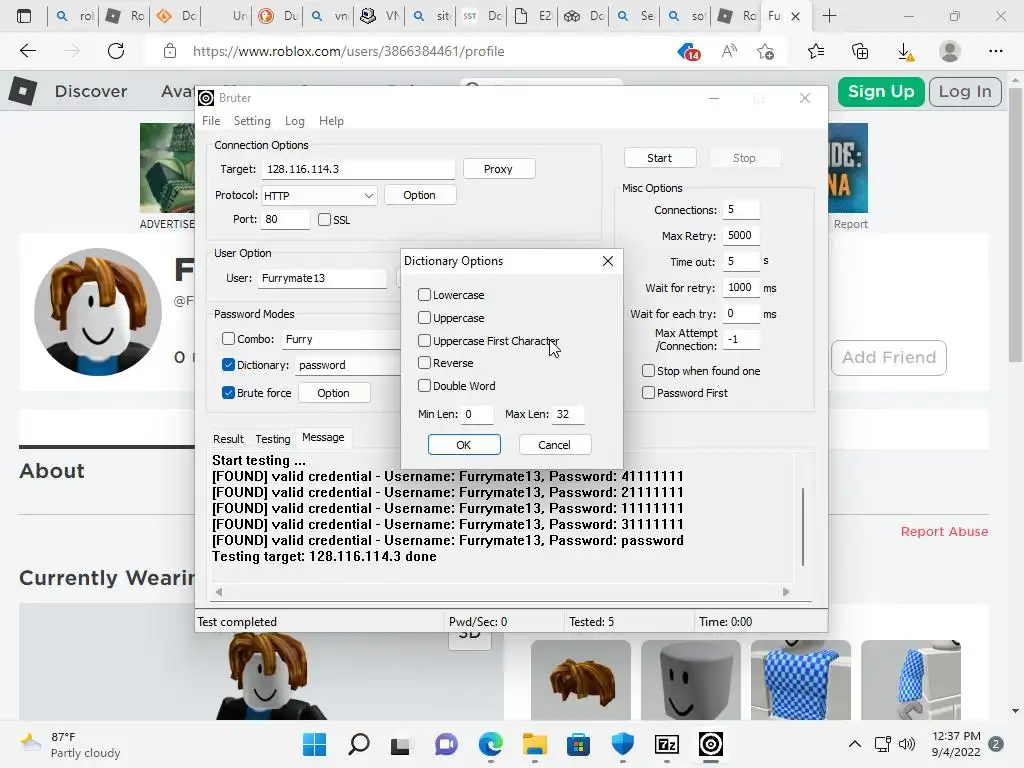Toggle the SSL checkbox
This screenshot has width=1024, height=768.
(325, 219)
